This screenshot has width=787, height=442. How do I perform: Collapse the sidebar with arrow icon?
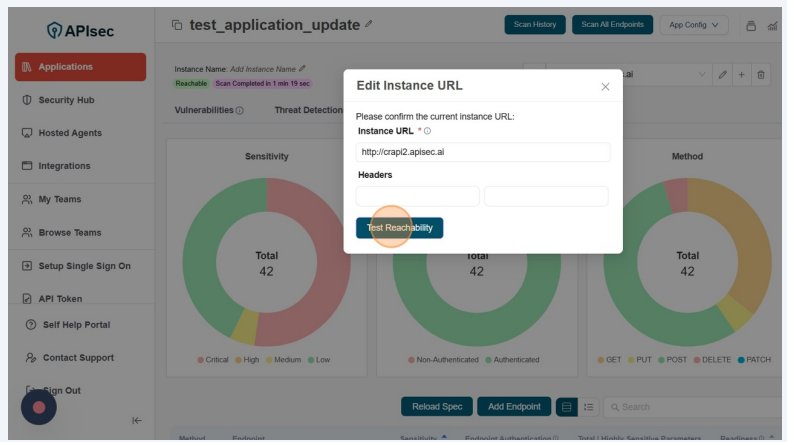137,420
